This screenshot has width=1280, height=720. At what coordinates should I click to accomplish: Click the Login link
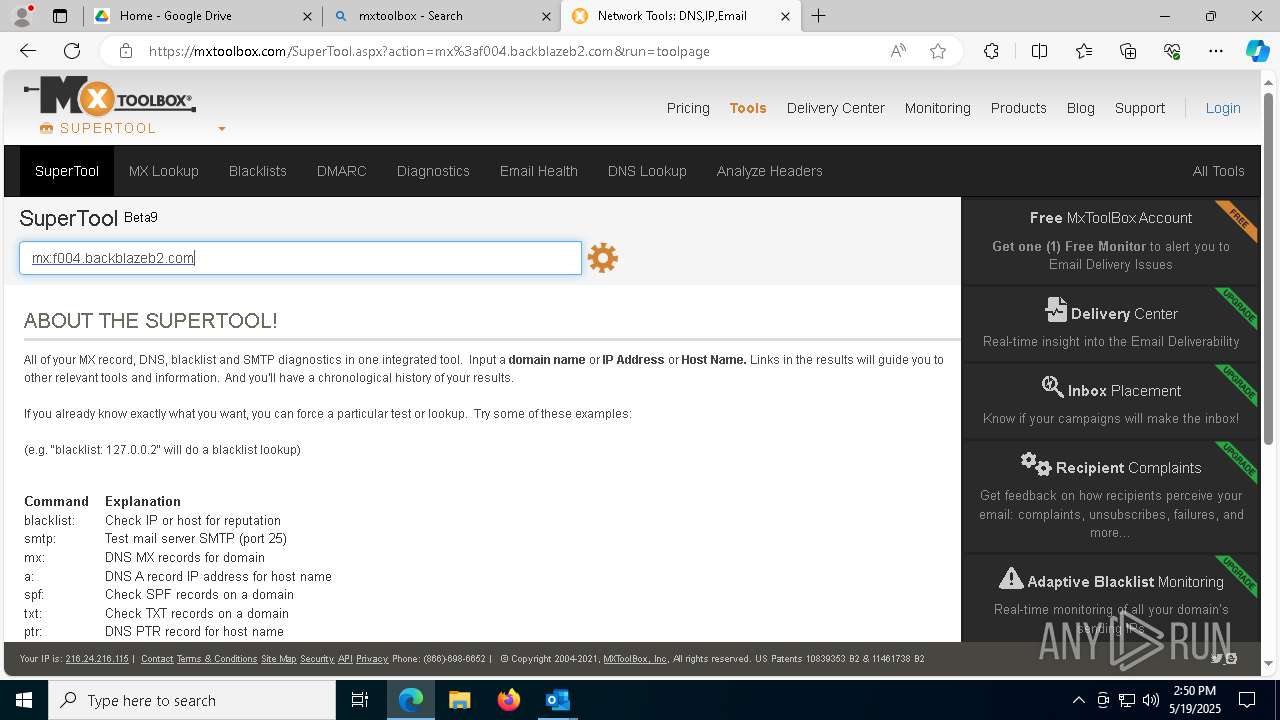[x=1223, y=108]
